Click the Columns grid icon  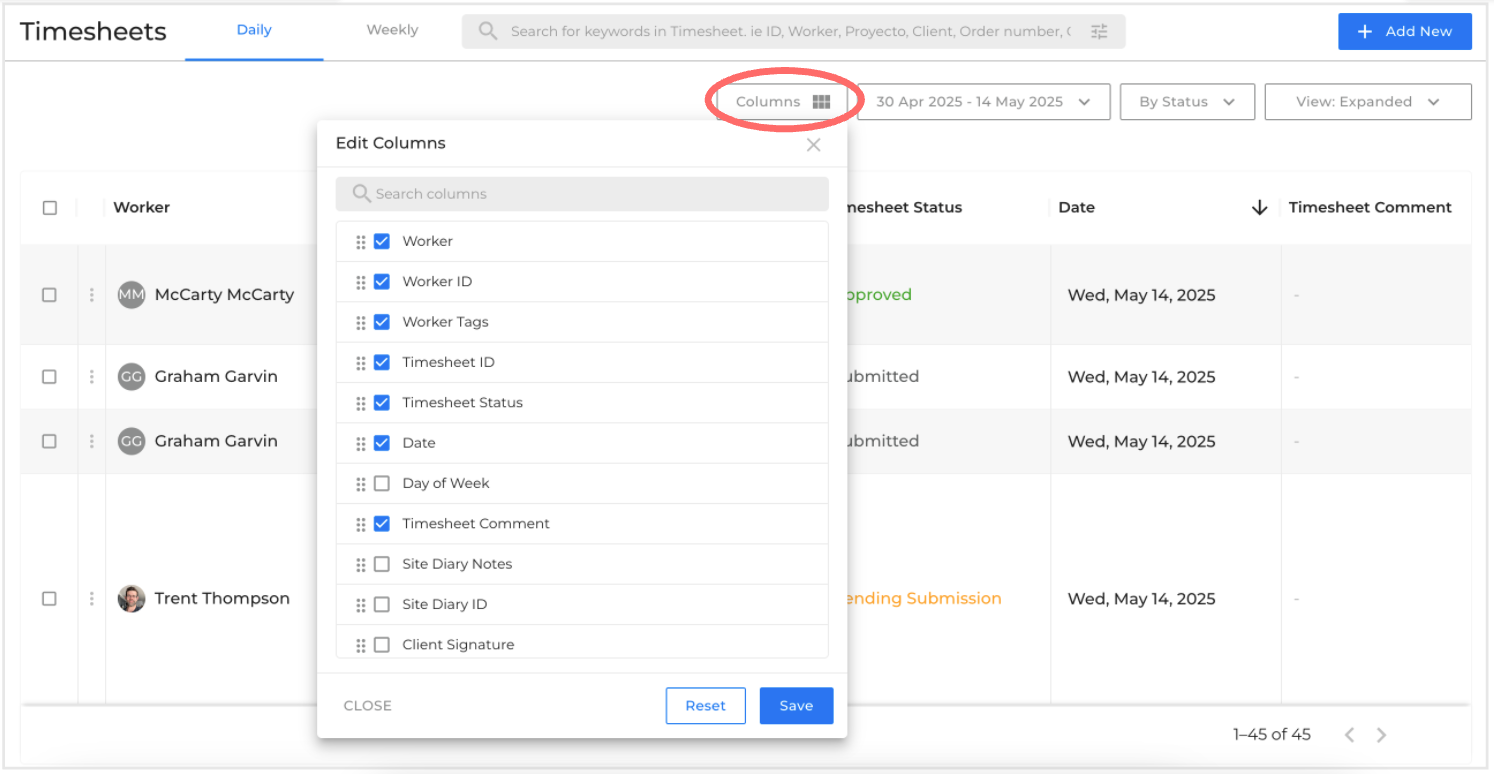821,102
